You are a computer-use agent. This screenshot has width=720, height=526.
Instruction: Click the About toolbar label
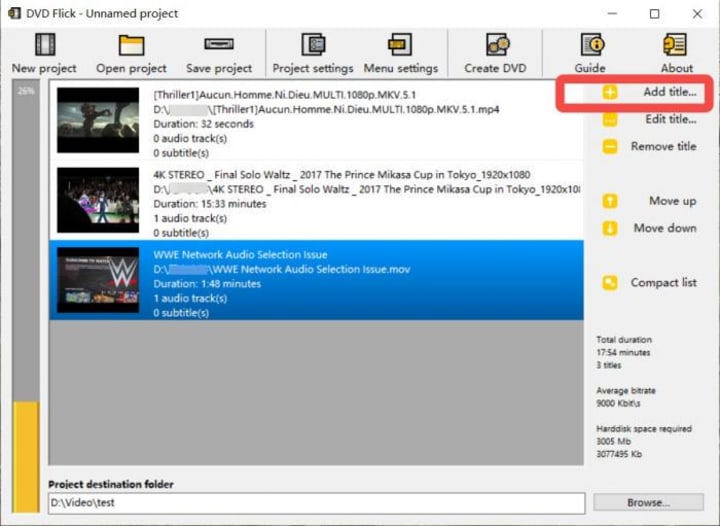[676, 68]
